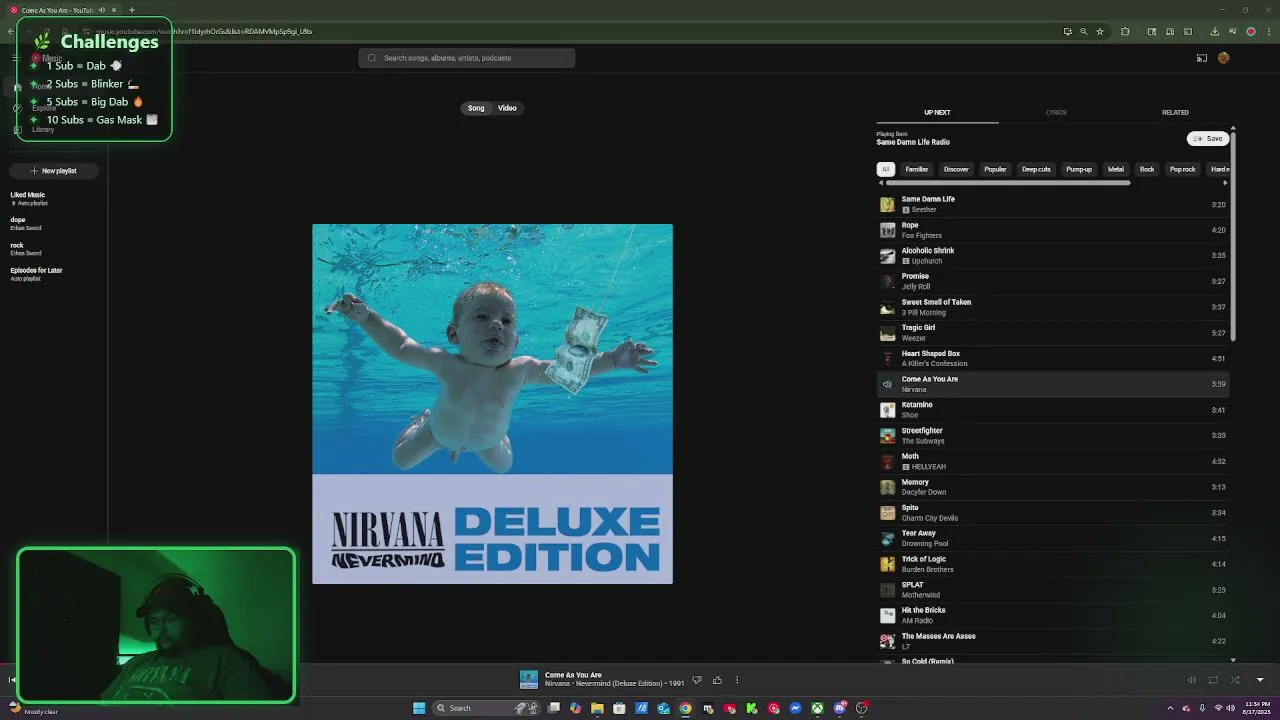
Task: Dislike the song Come As You Are
Action: 697,680
